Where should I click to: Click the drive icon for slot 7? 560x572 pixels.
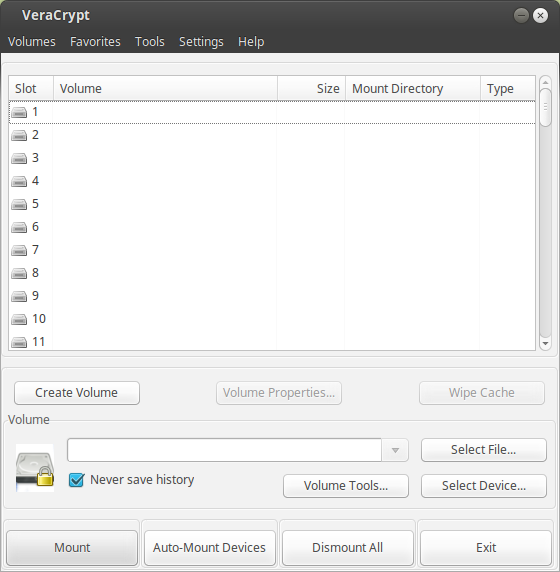point(19,250)
